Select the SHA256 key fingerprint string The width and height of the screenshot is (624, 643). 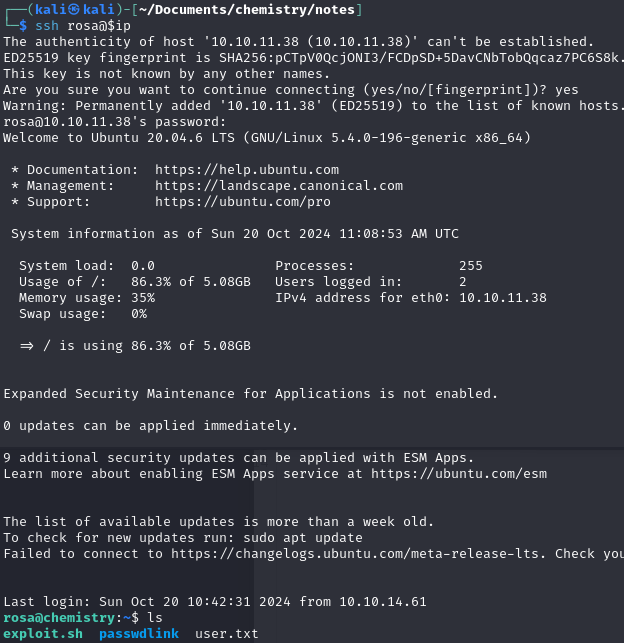[419, 58]
